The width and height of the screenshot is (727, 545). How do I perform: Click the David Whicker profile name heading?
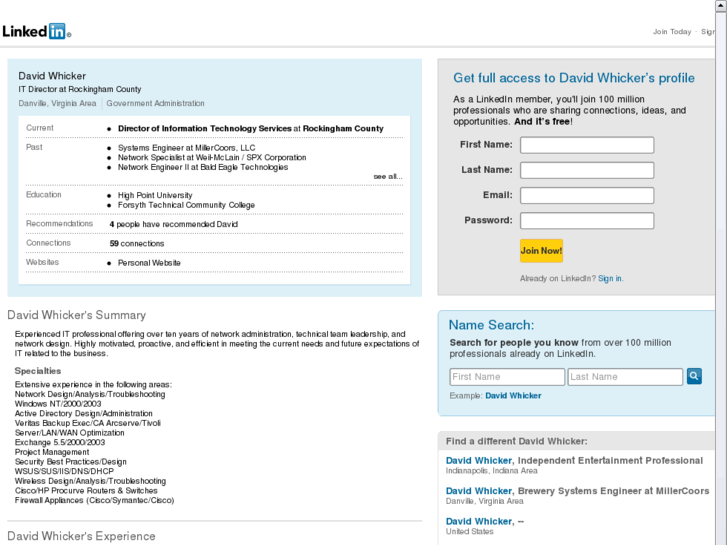(52, 76)
